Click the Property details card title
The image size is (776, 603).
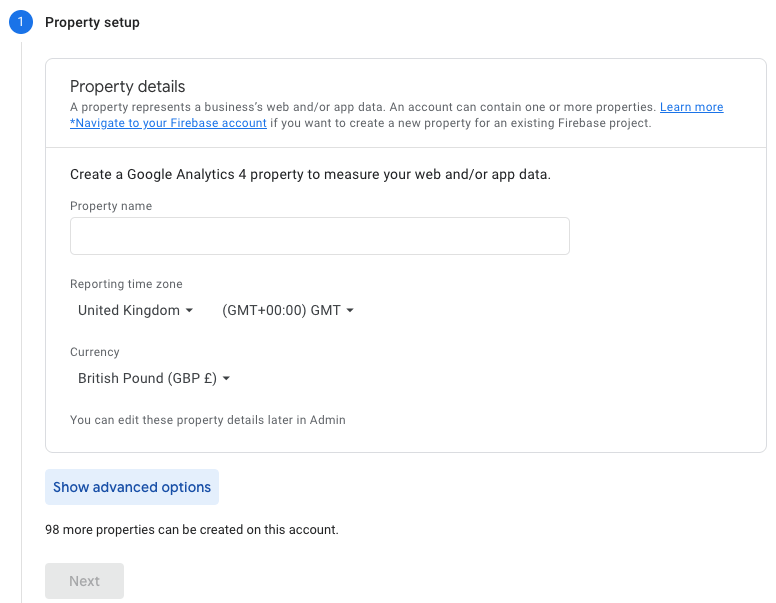click(127, 87)
